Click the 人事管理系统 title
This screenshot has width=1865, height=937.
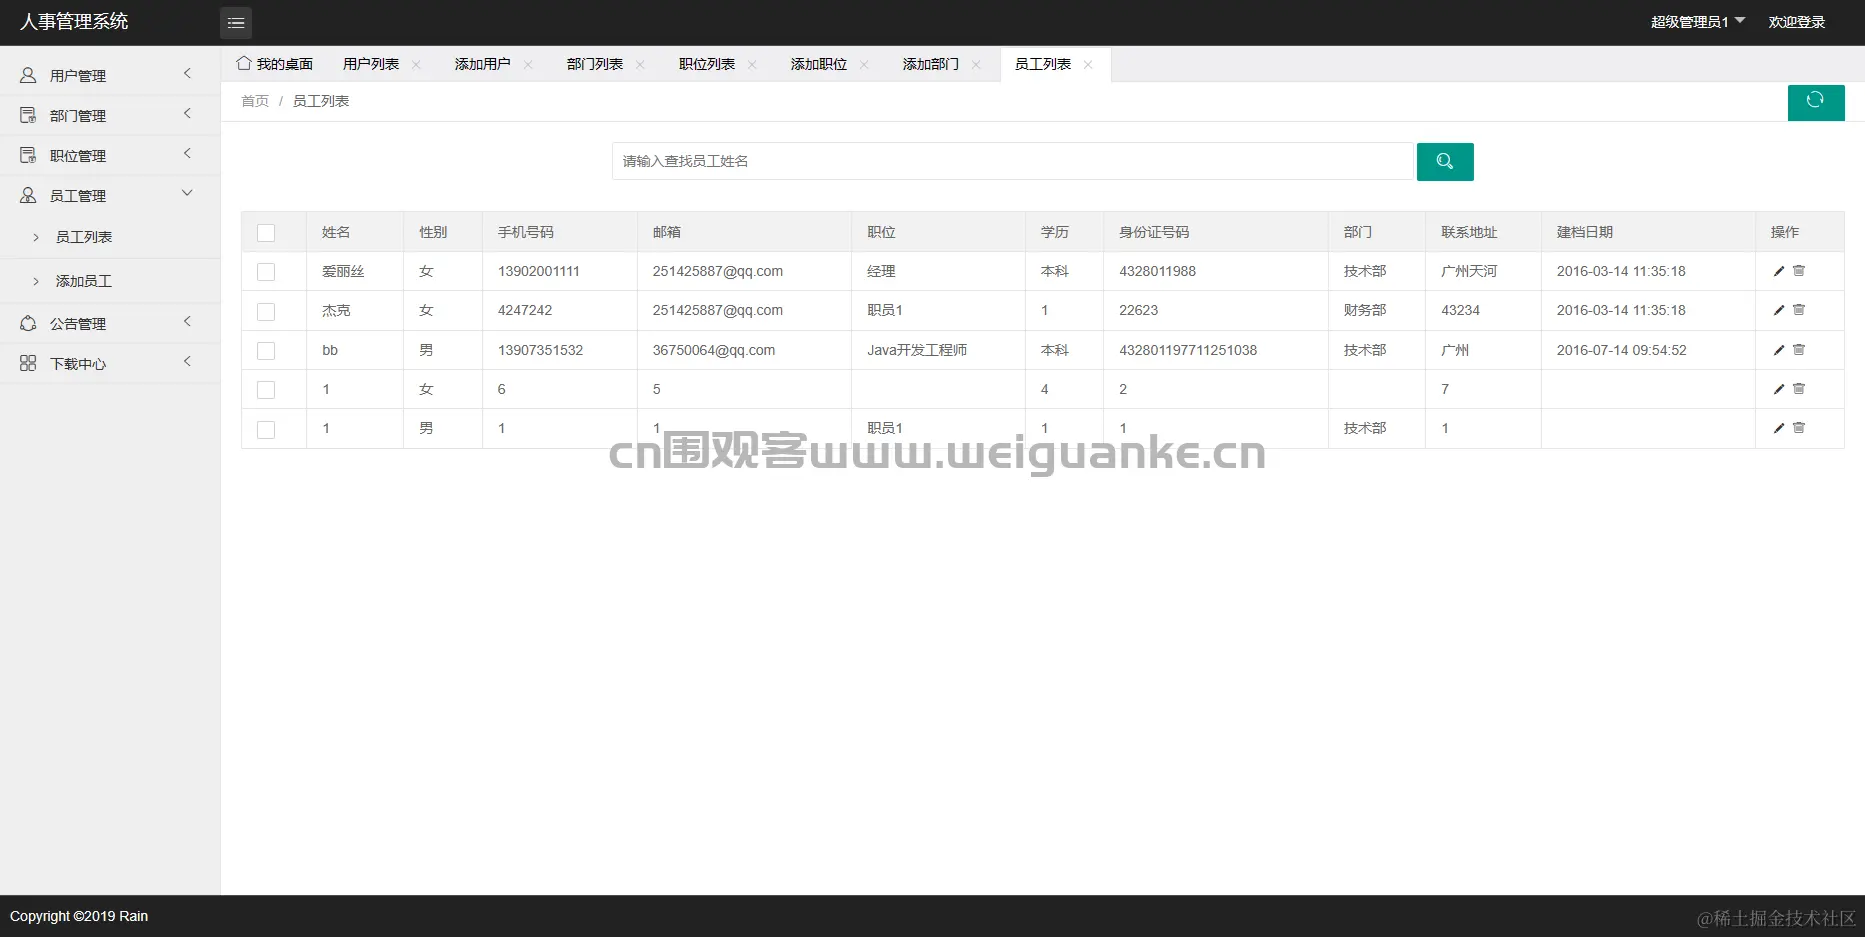(74, 21)
